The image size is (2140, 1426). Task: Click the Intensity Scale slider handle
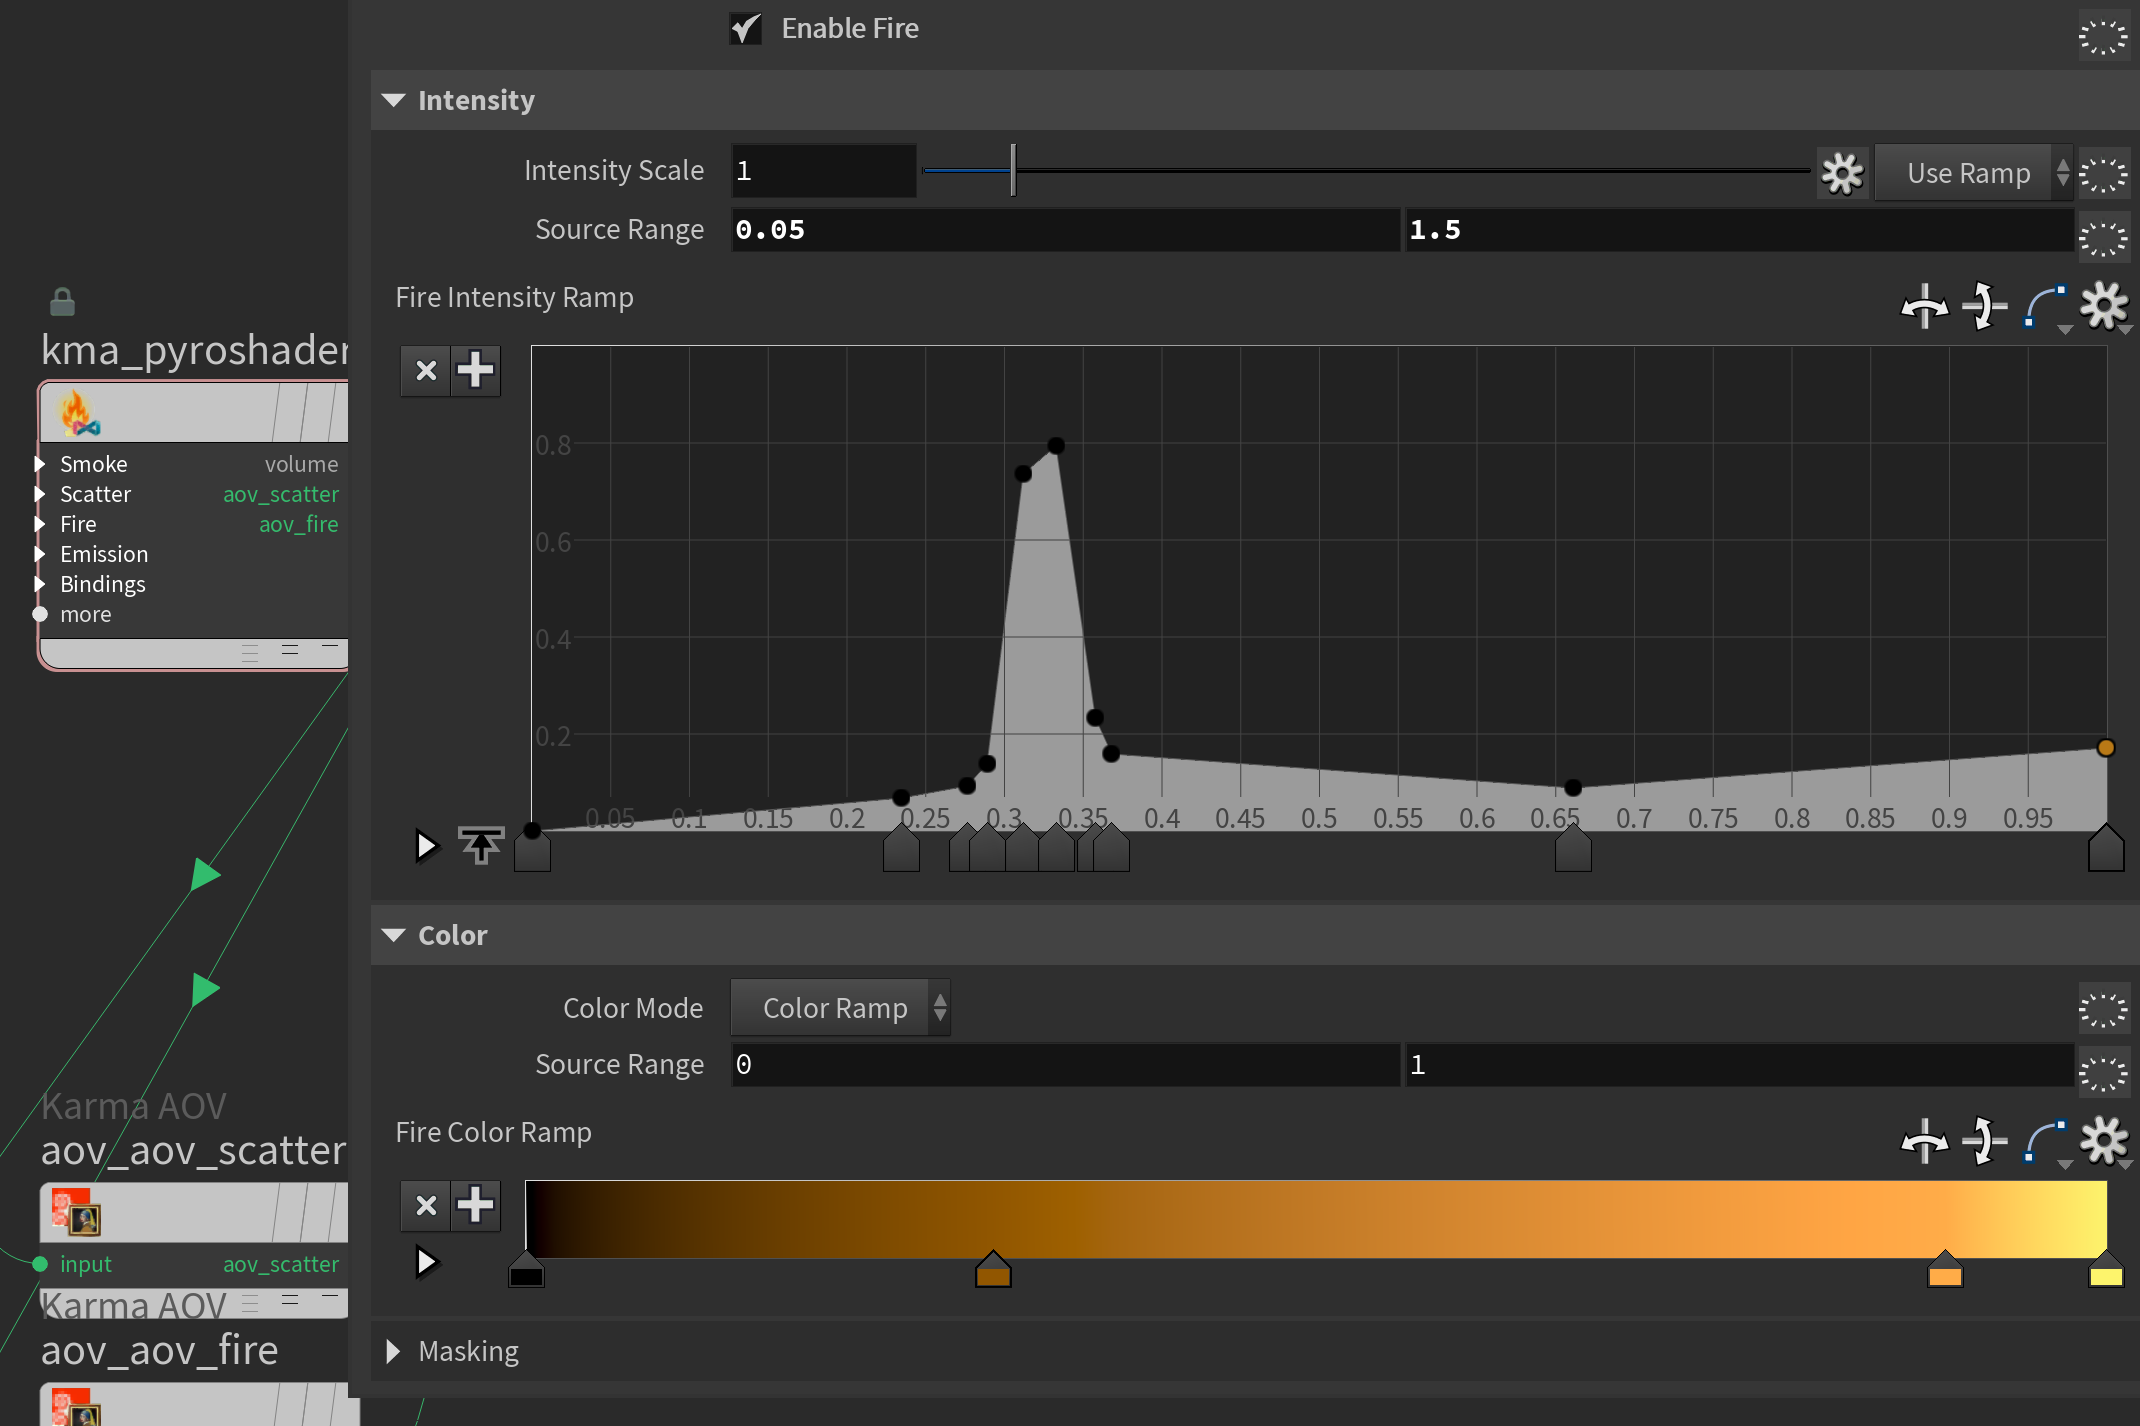coord(1013,171)
